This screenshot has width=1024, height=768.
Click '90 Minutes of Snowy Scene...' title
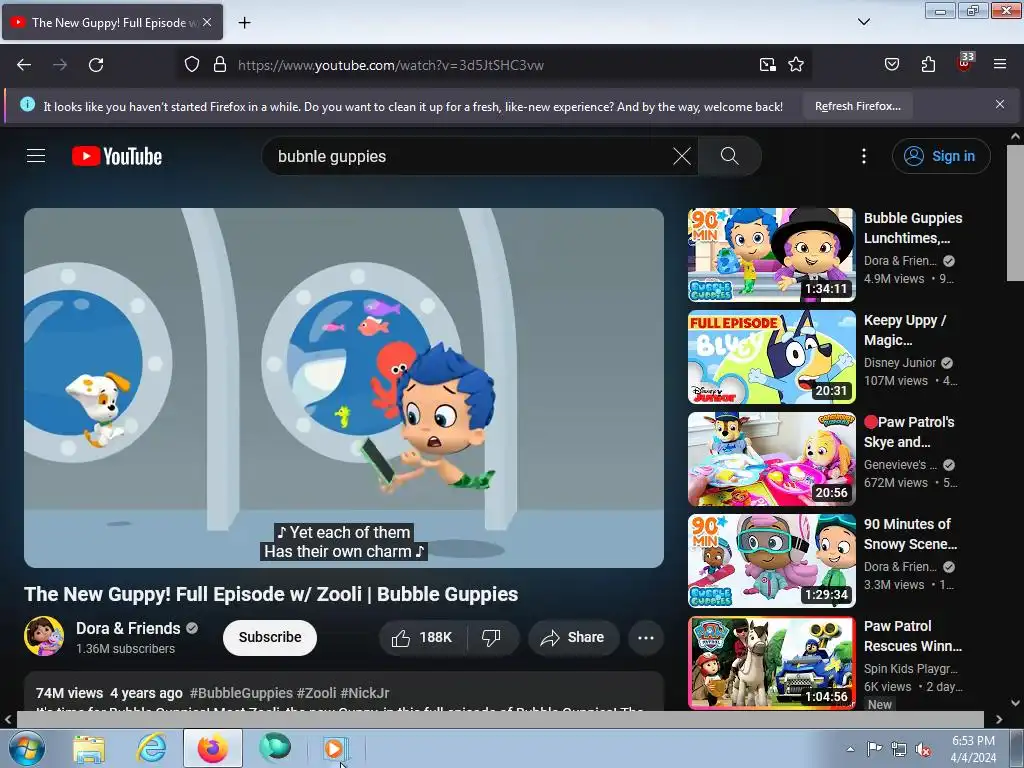(x=910, y=534)
